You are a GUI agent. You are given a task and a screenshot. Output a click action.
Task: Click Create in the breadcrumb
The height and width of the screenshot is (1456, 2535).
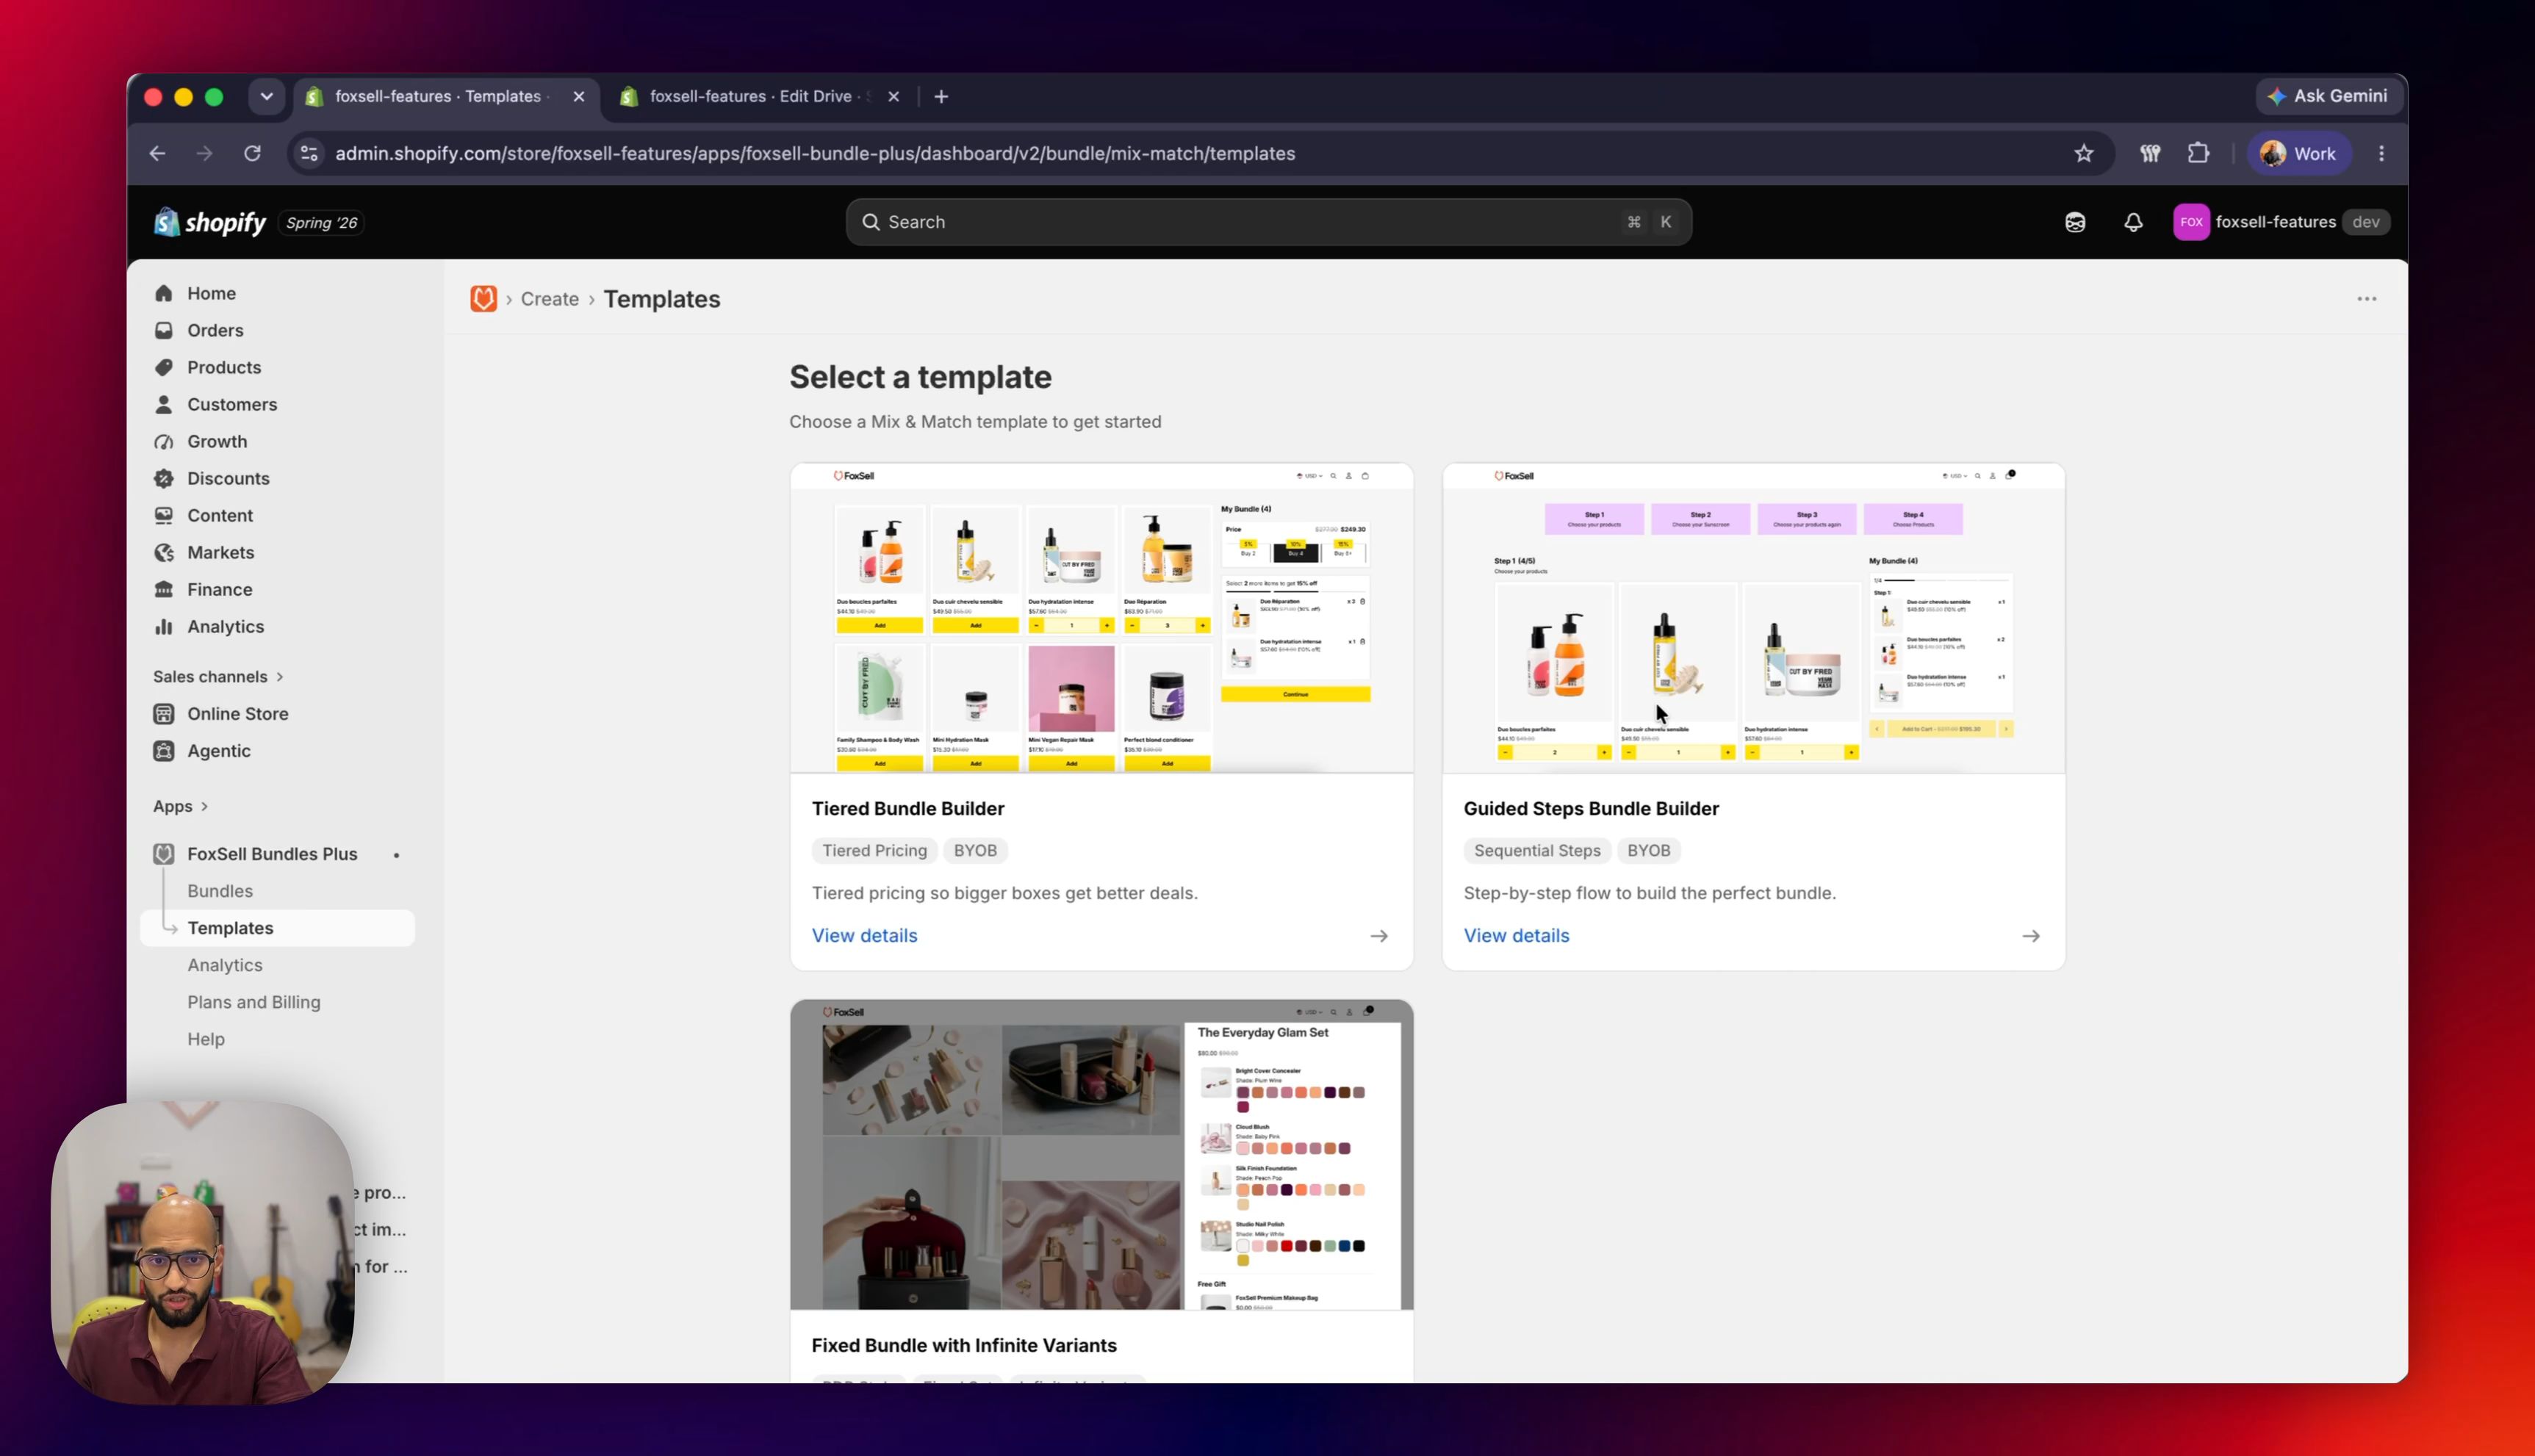[549, 299]
